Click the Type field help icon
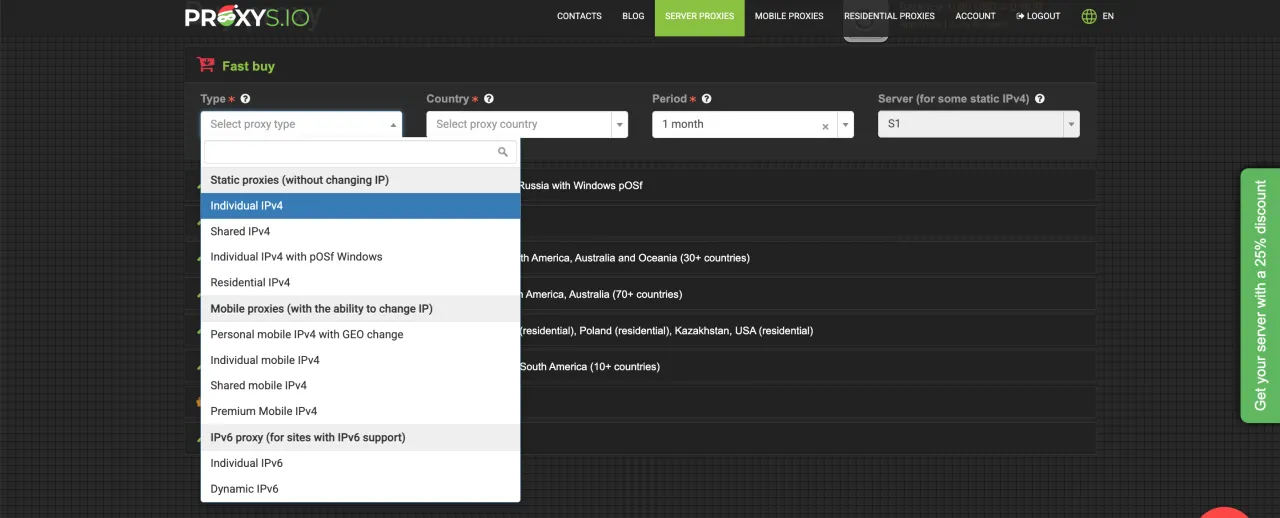1280x518 pixels. 246,99
